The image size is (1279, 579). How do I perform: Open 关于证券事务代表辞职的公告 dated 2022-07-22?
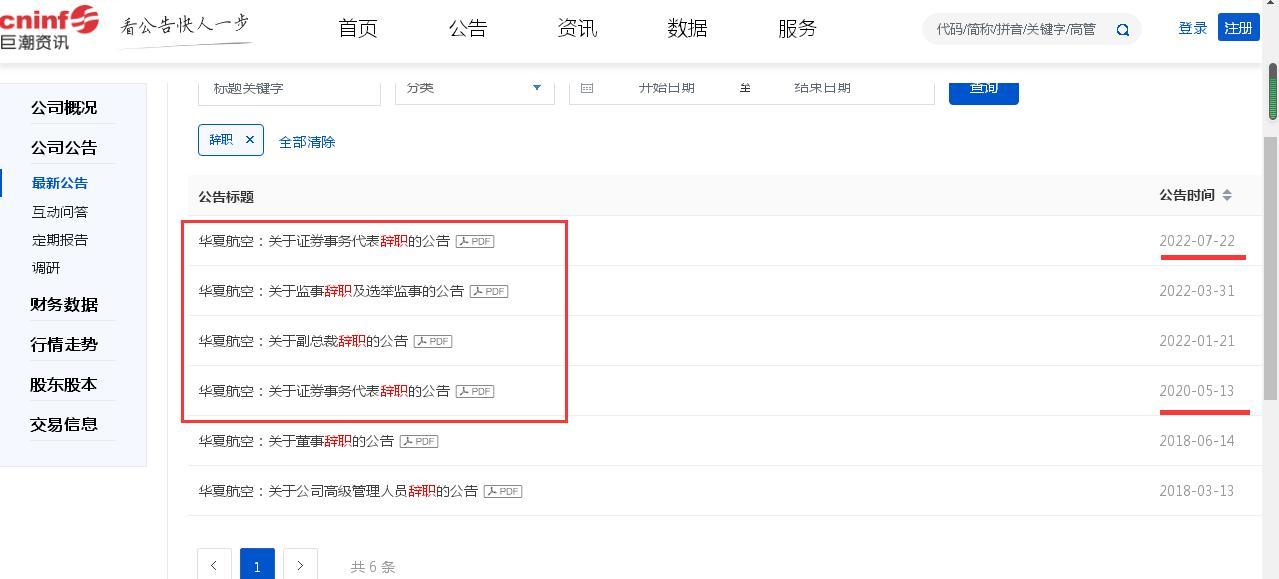point(324,241)
